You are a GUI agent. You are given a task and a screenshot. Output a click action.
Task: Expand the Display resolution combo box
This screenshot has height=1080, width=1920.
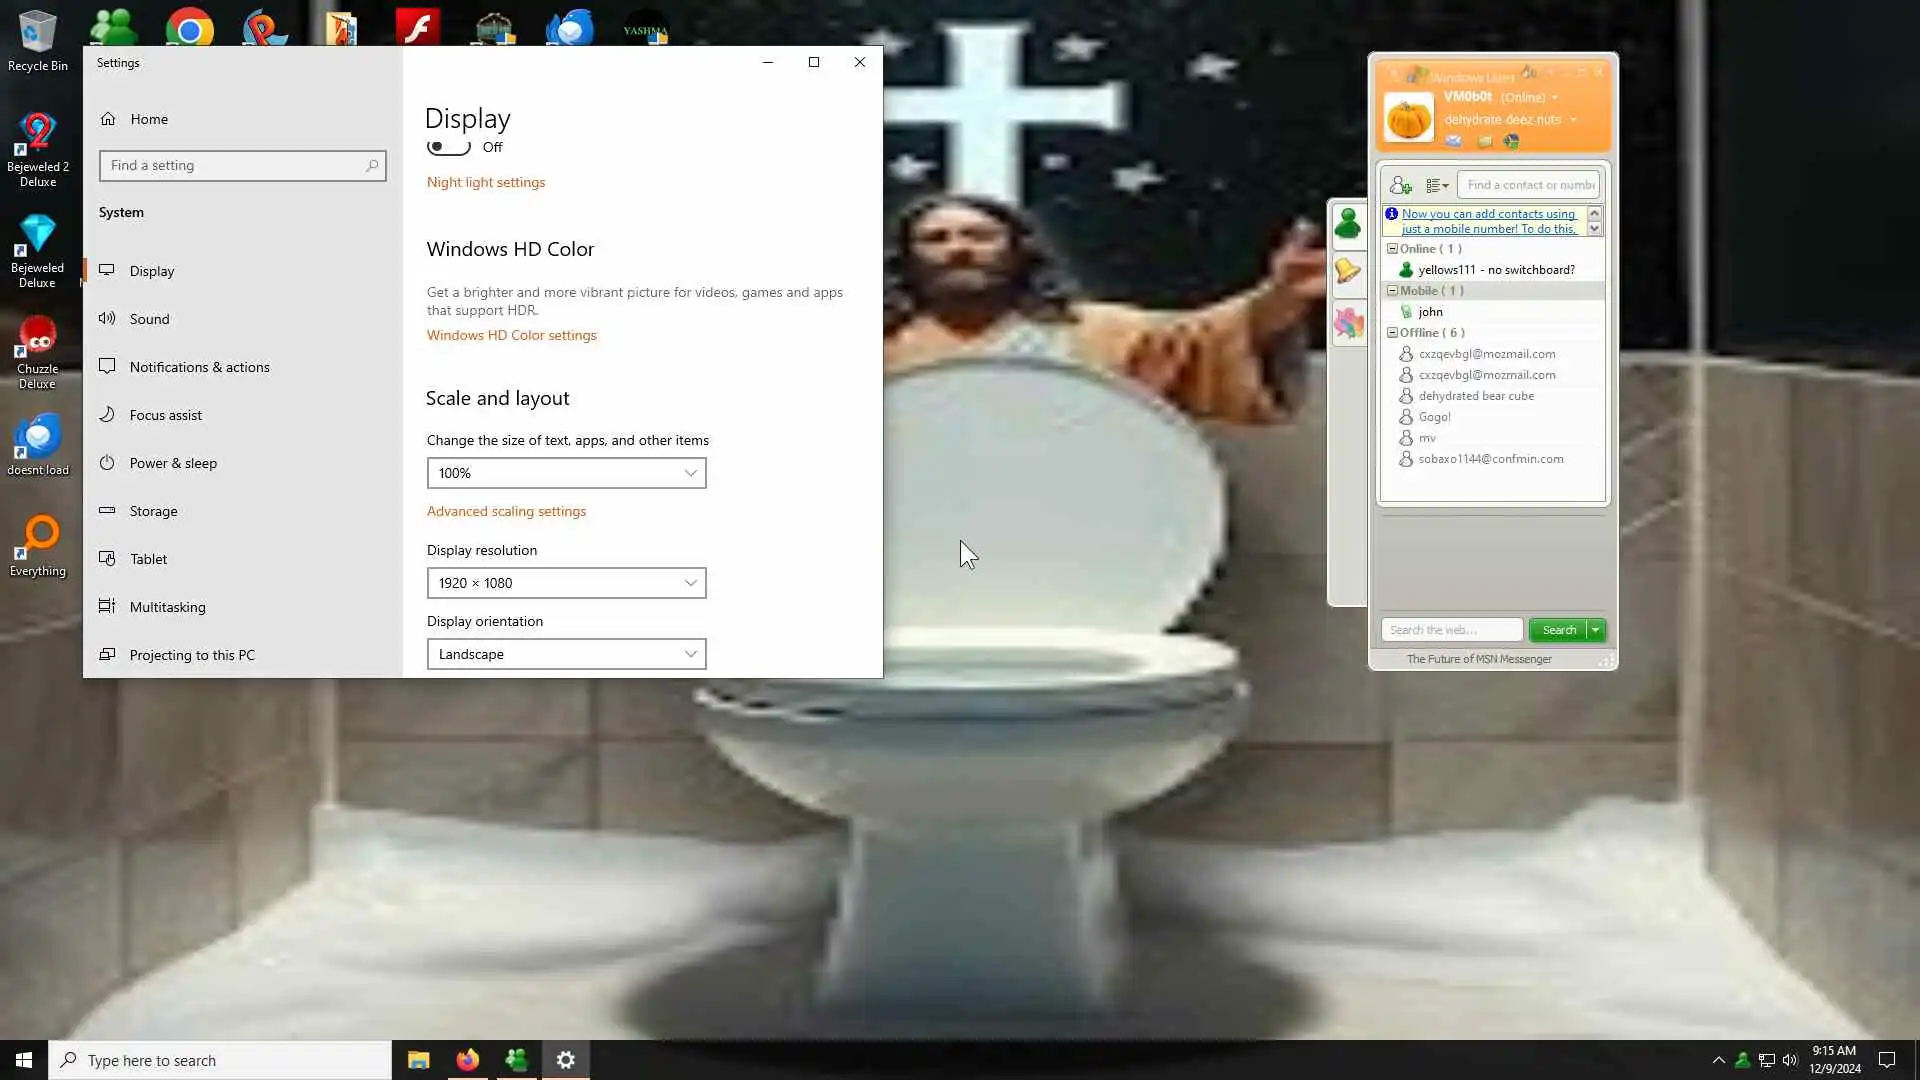click(566, 583)
